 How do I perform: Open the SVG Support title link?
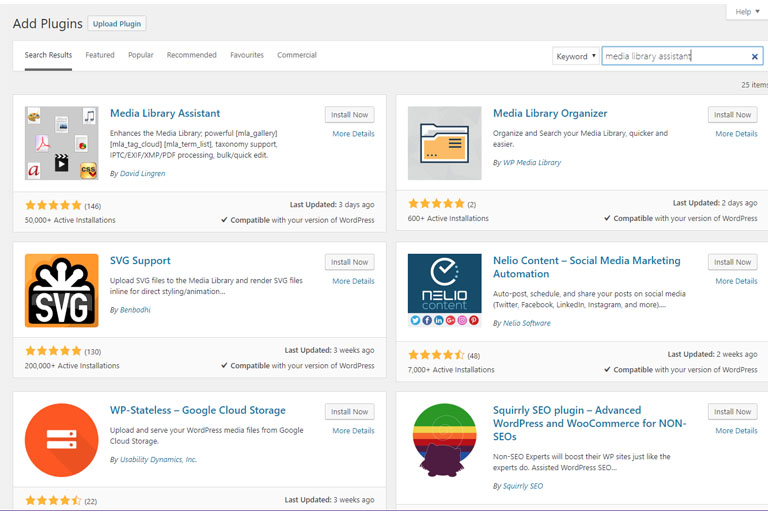140,261
